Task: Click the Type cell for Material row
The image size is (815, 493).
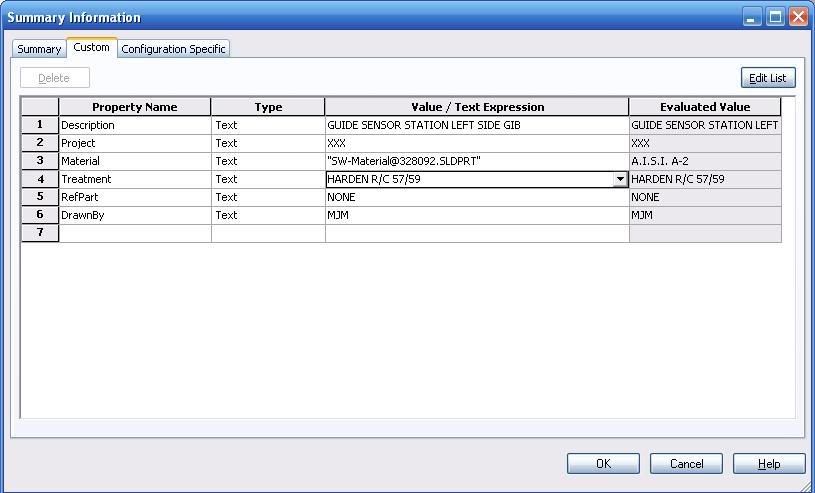Action: [267, 161]
